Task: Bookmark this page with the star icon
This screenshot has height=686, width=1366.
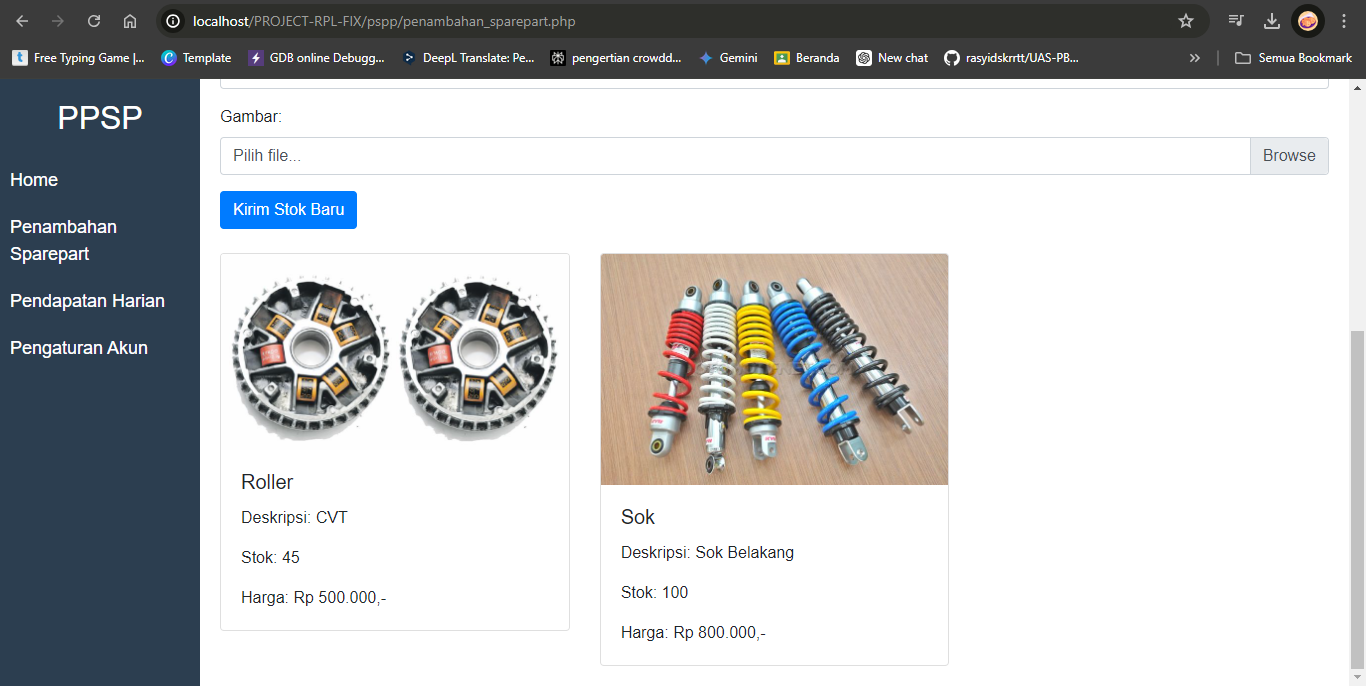Action: (x=1186, y=21)
